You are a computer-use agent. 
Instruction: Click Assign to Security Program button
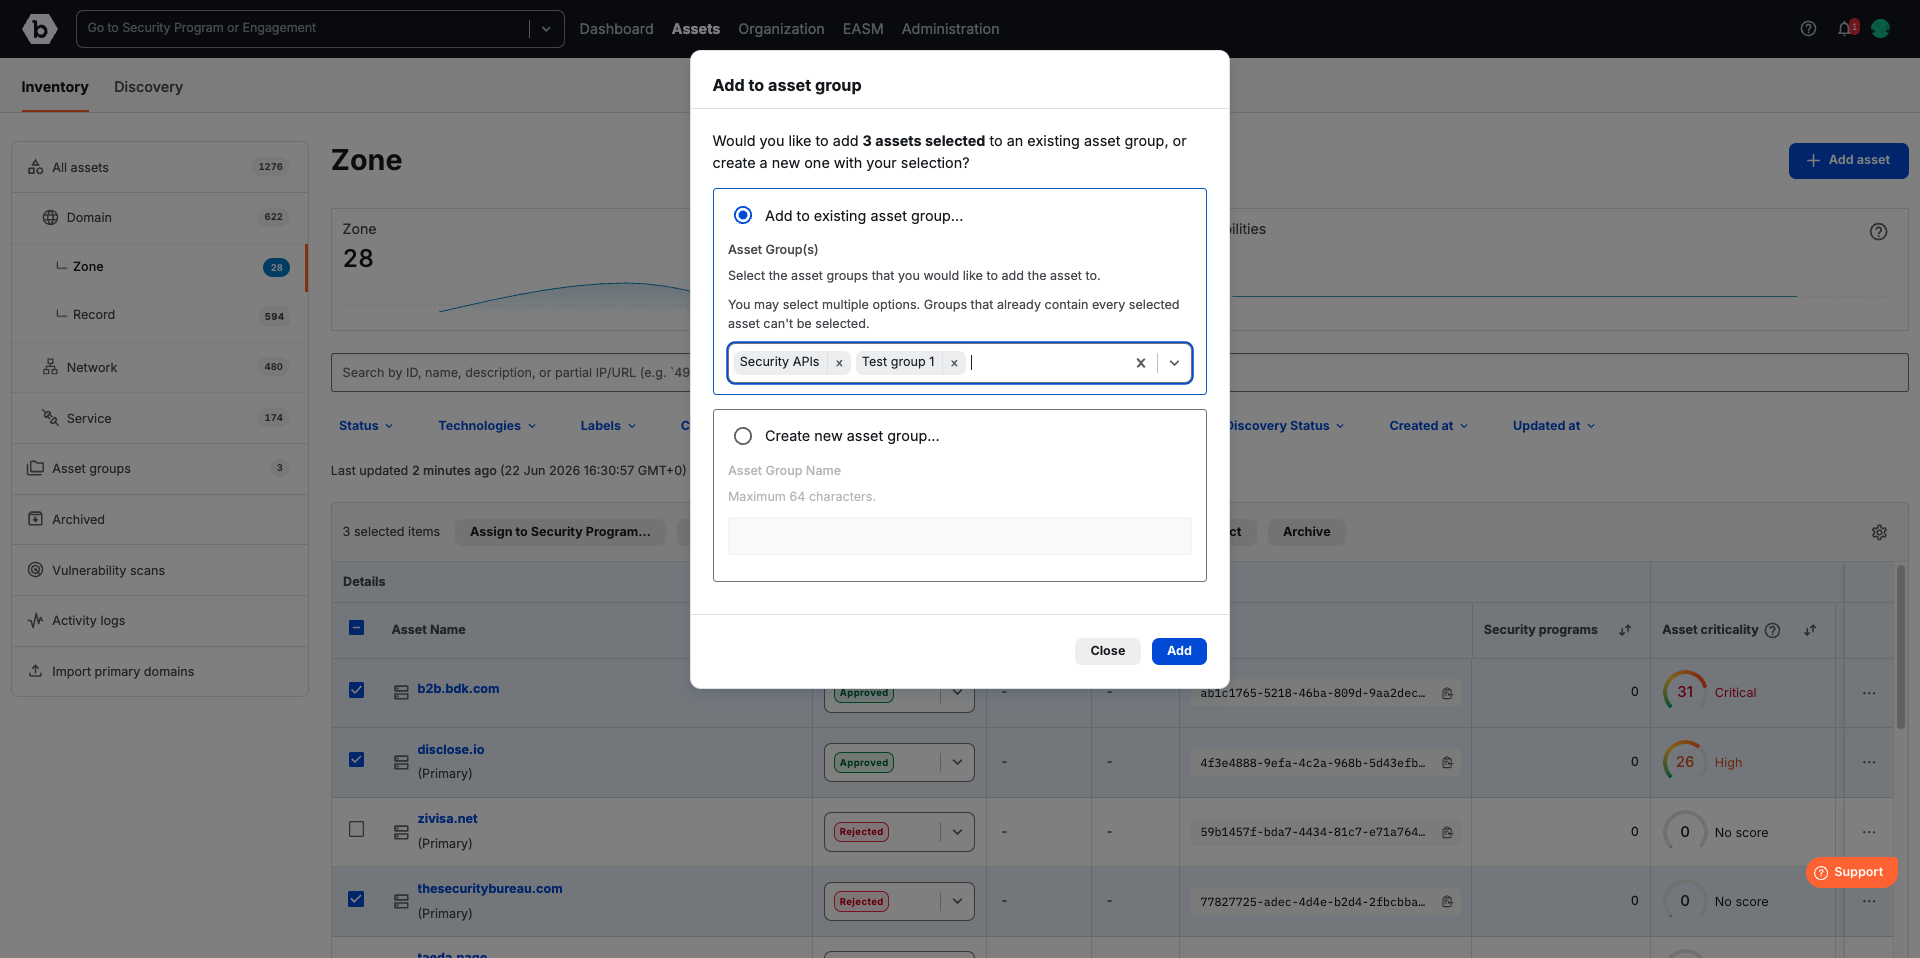click(x=560, y=532)
